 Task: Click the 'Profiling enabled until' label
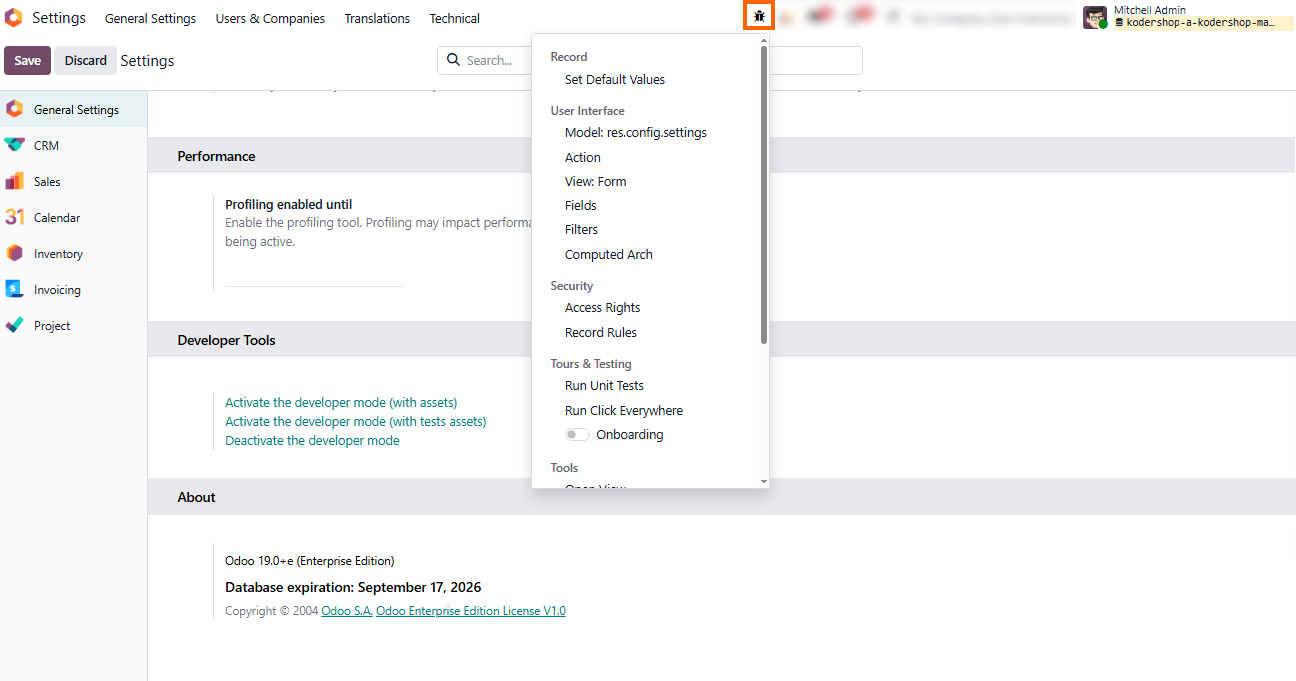[288, 204]
